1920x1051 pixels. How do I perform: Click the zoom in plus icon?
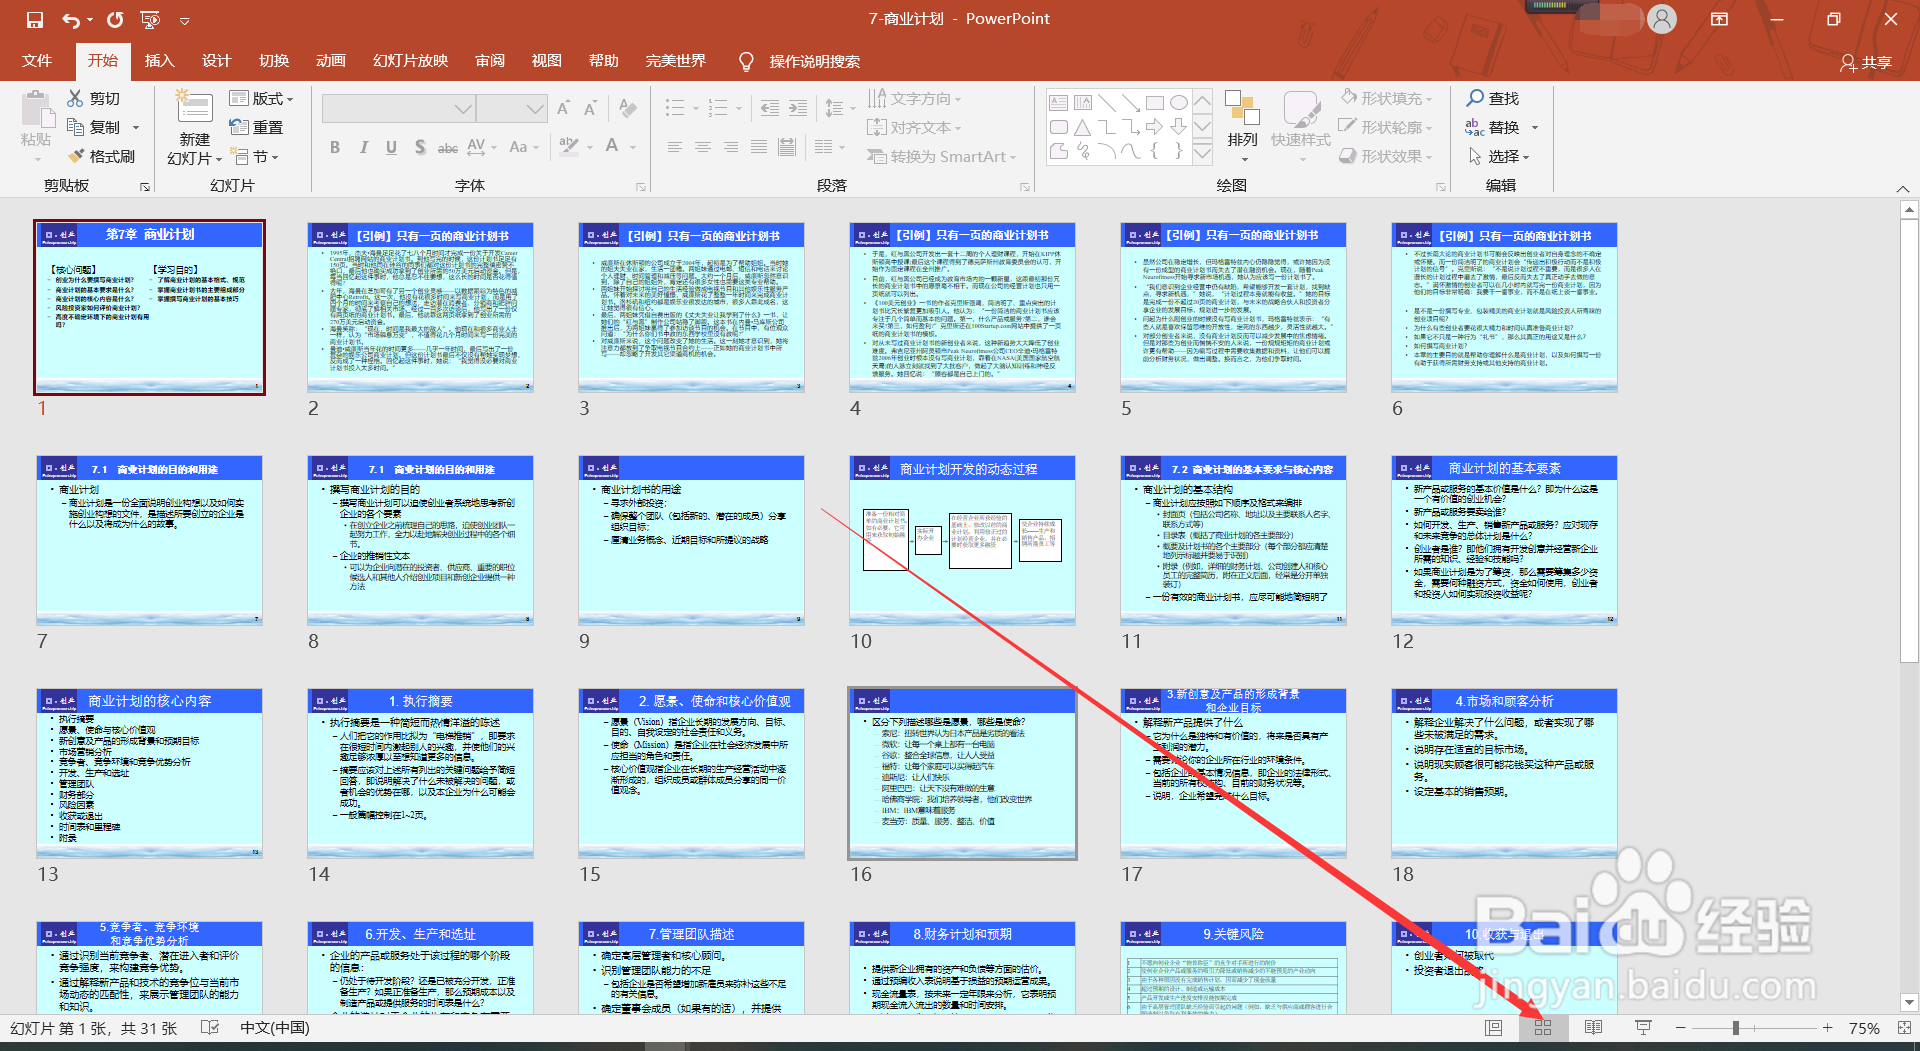pyautogui.click(x=1827, y=1028)
